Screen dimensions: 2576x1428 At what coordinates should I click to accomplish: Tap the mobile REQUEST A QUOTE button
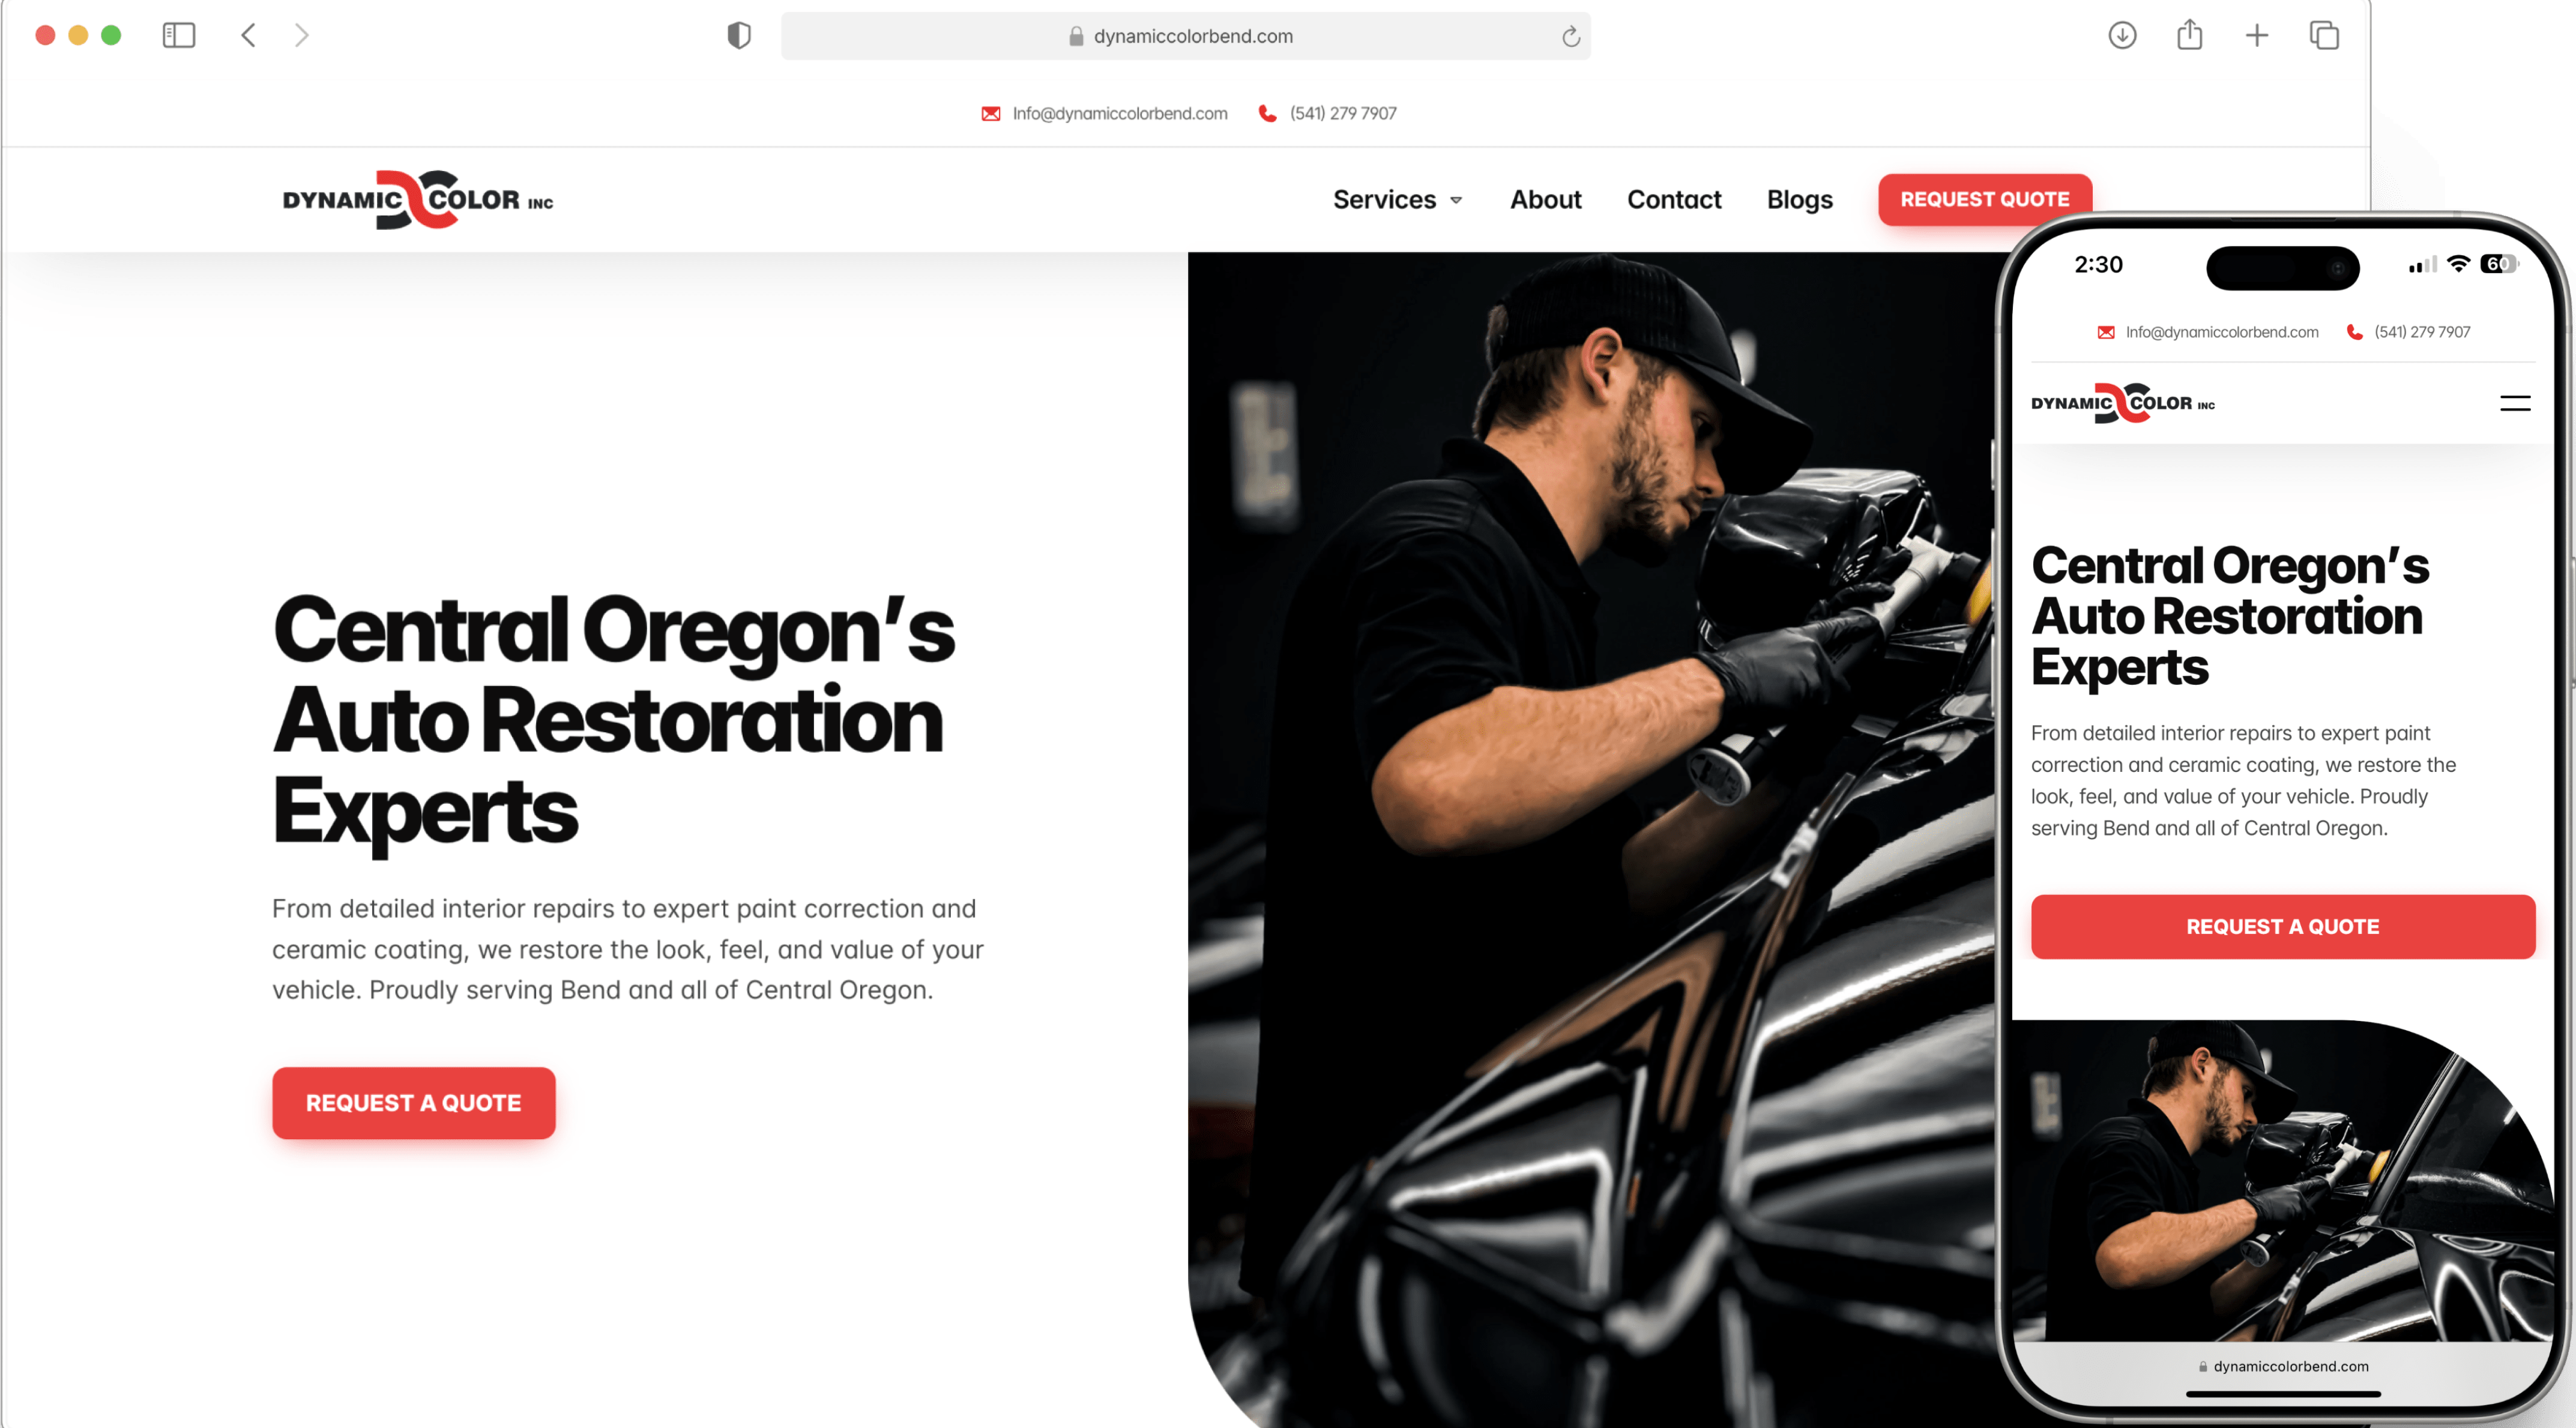pyautogui.click(x=2282, y=926)
